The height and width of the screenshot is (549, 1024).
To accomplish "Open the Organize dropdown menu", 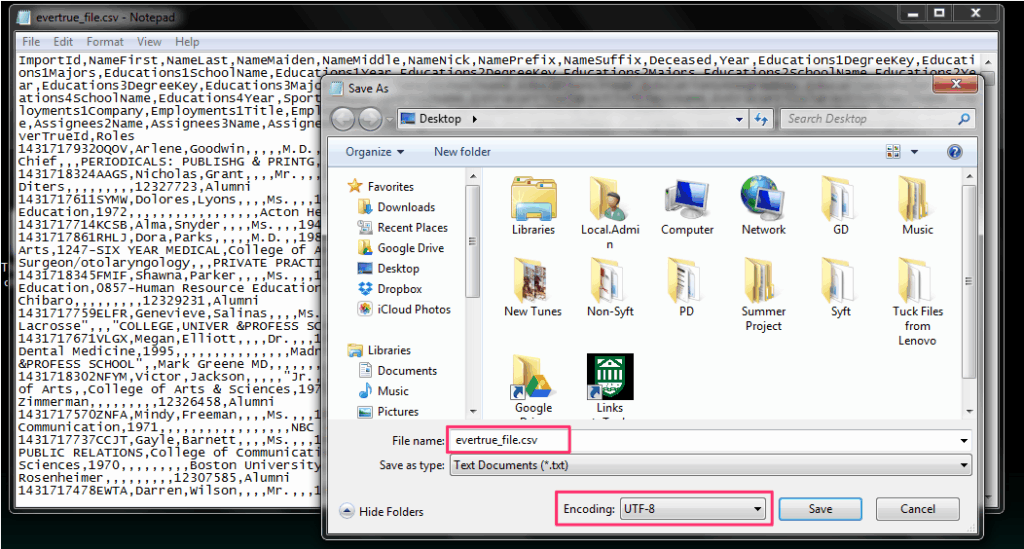I will point(374,152).
